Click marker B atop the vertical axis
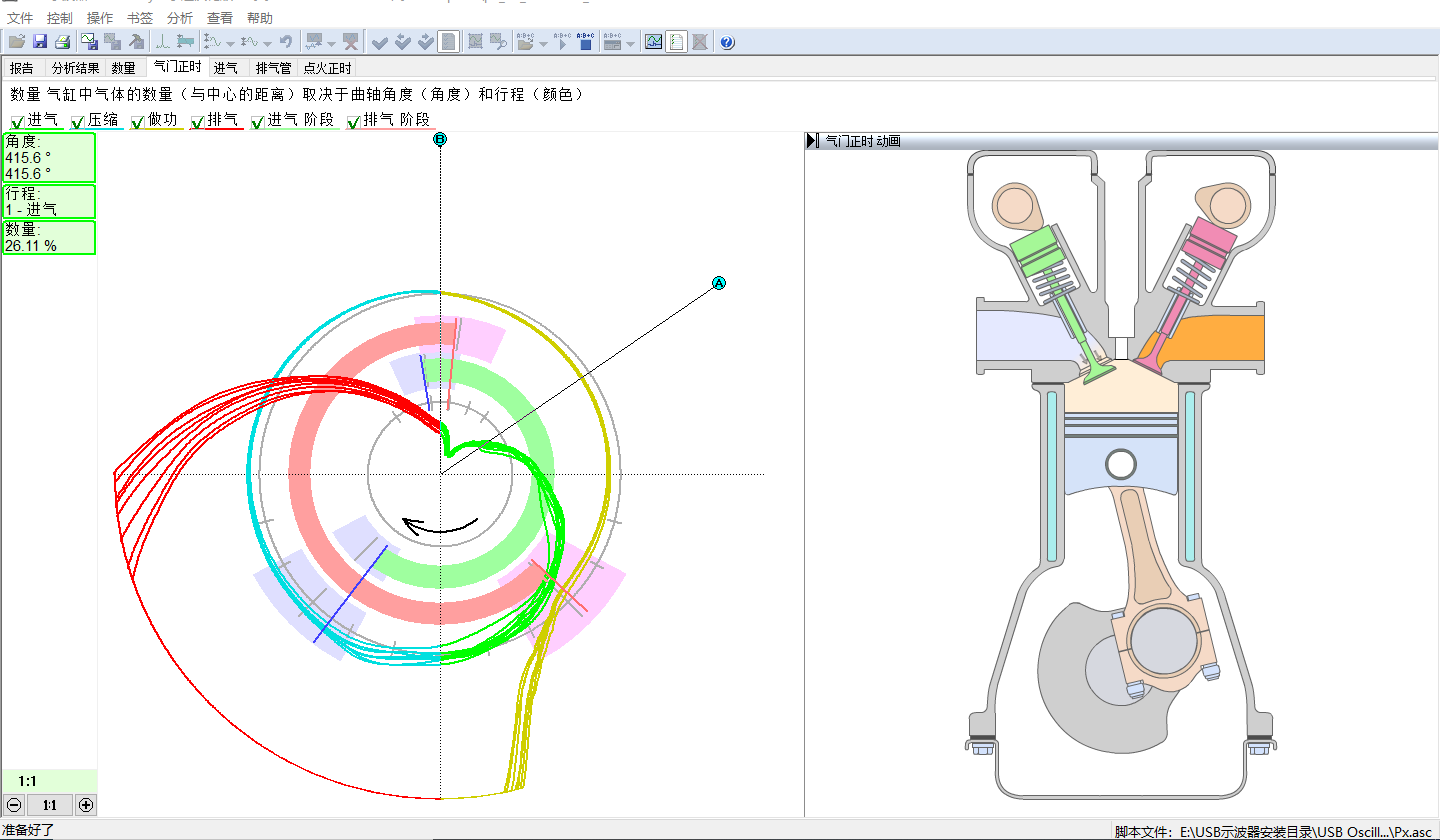Image resolution: width=1440 pixels, height=840 pixels. (440, 140)
